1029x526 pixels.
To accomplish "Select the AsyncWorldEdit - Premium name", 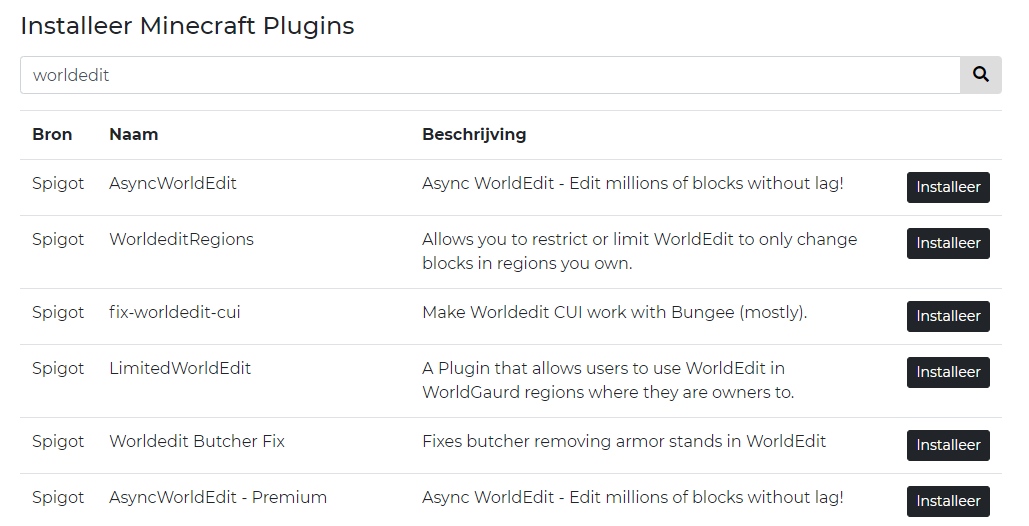I will (x=217, y=497).
